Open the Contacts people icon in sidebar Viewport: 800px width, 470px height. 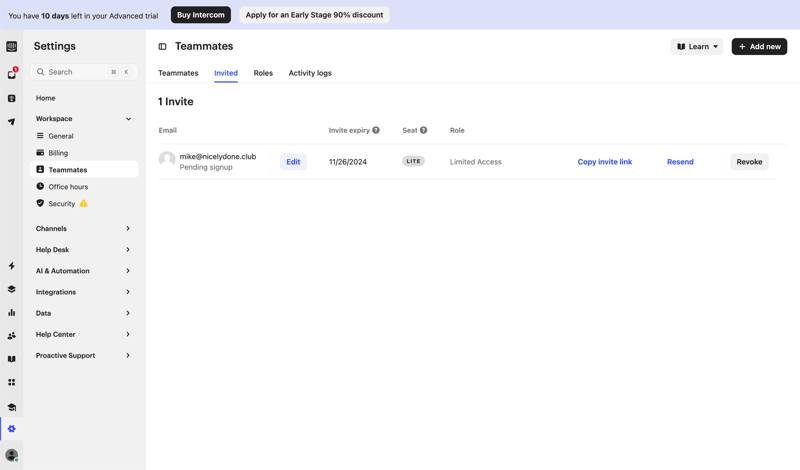tap(12, 336)
